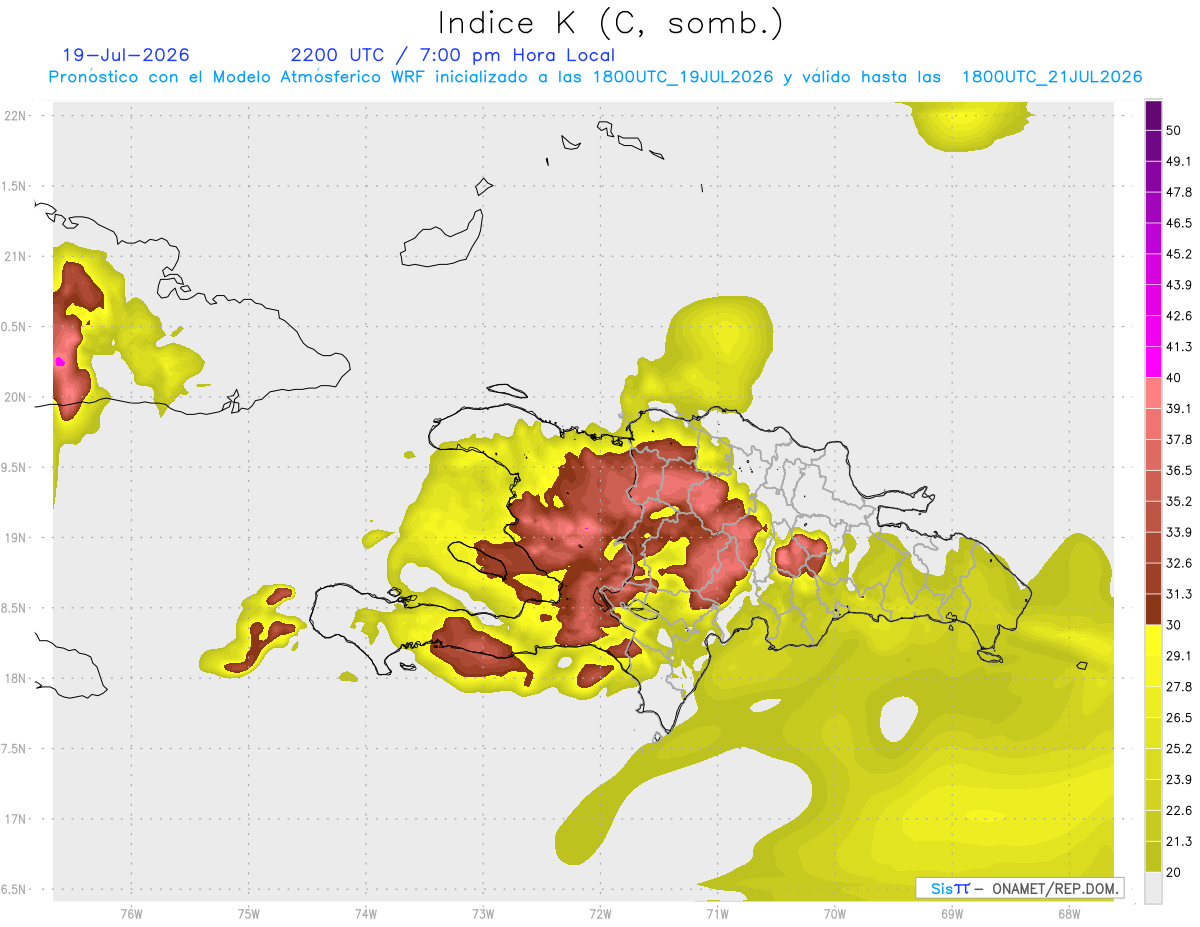Click the "69W" longitude label

pyautogui.click(x=952, y=913)
